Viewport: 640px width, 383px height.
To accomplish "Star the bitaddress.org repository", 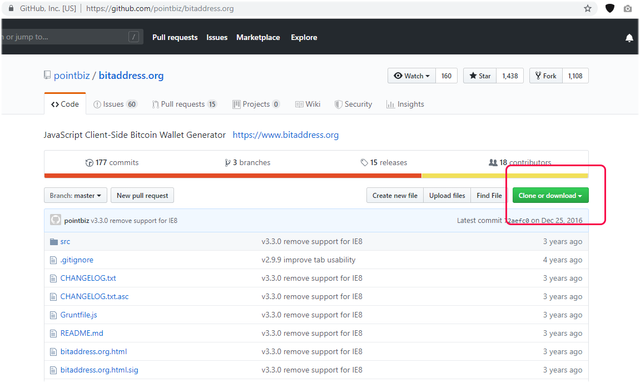I will pos(480,76).
